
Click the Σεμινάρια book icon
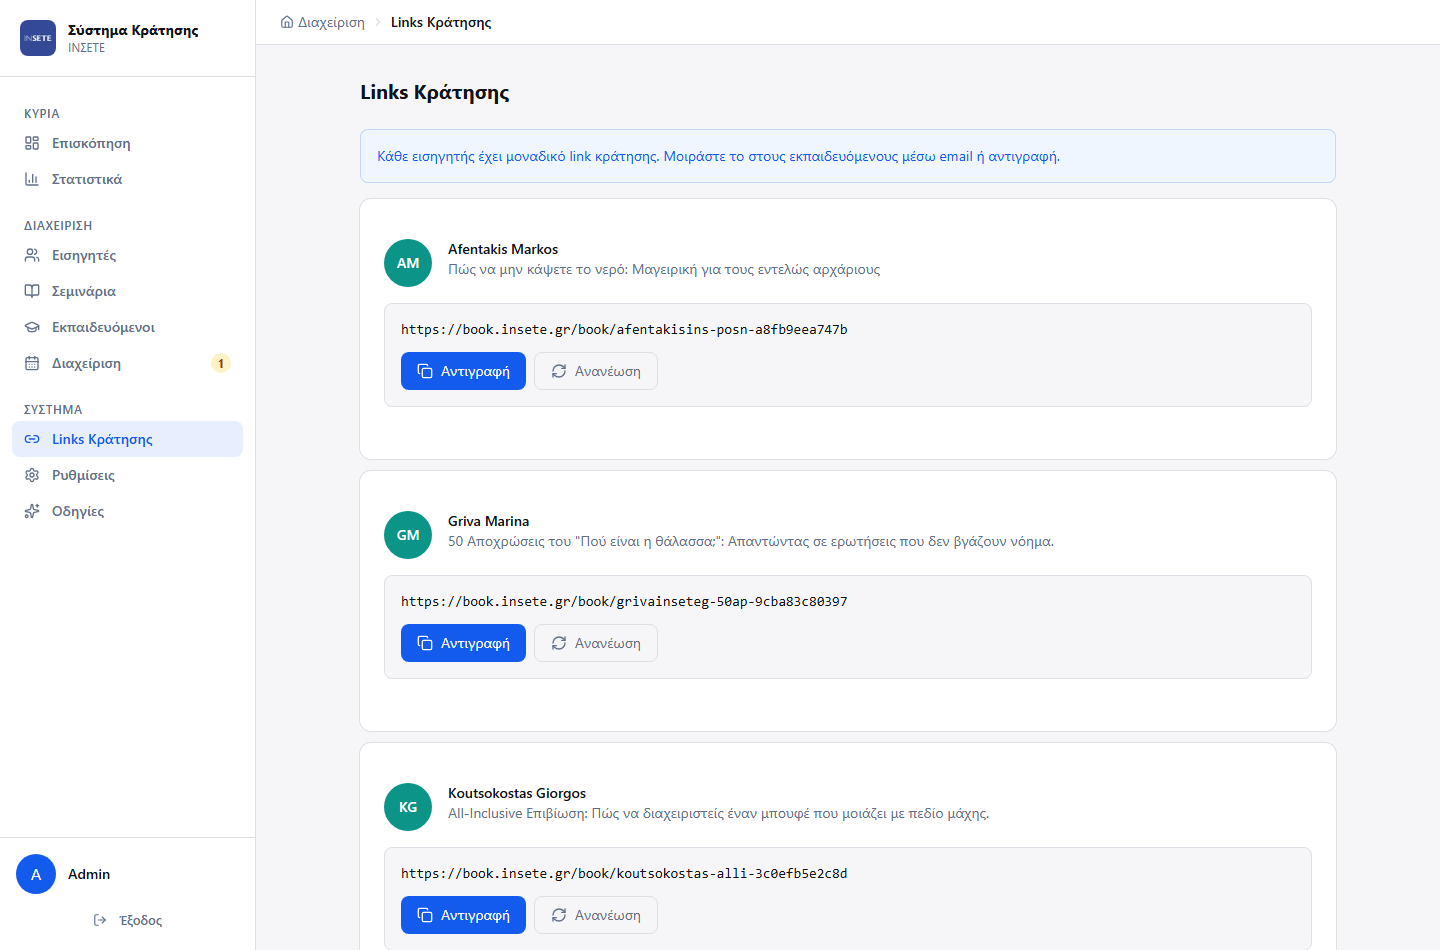(32, 291)
